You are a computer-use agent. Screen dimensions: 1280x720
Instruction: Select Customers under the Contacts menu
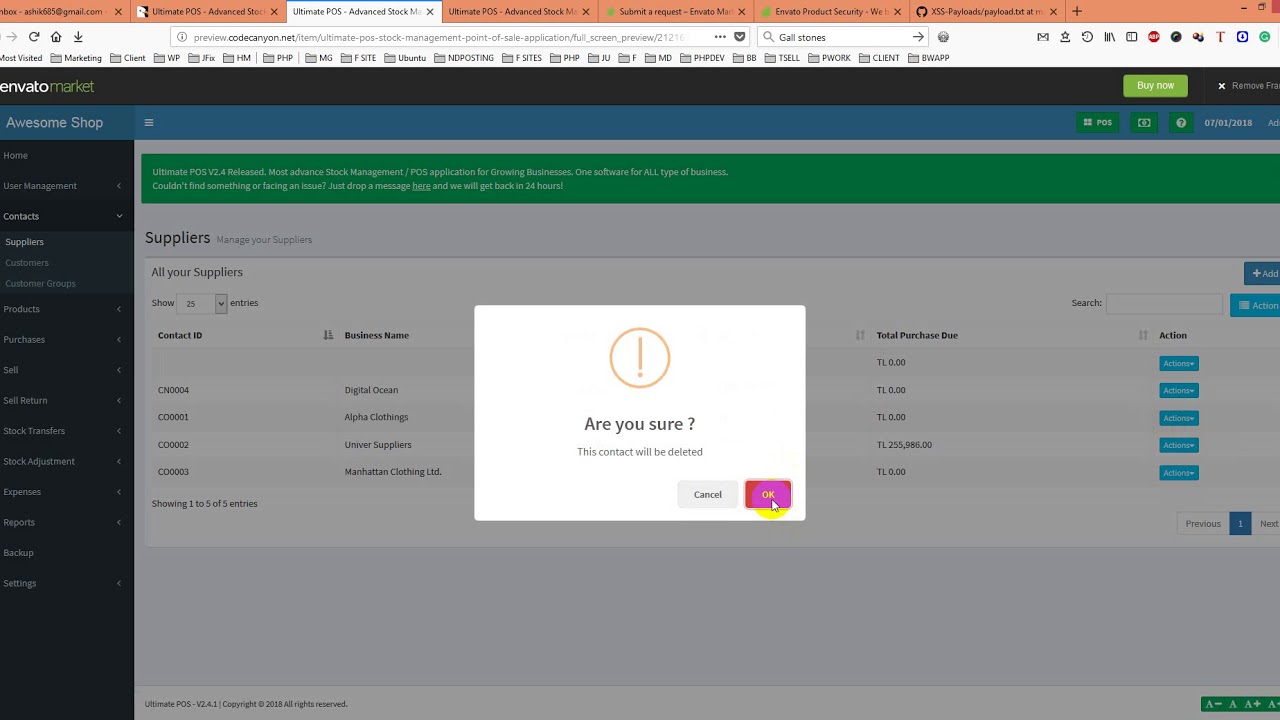(x=27, y=263)
